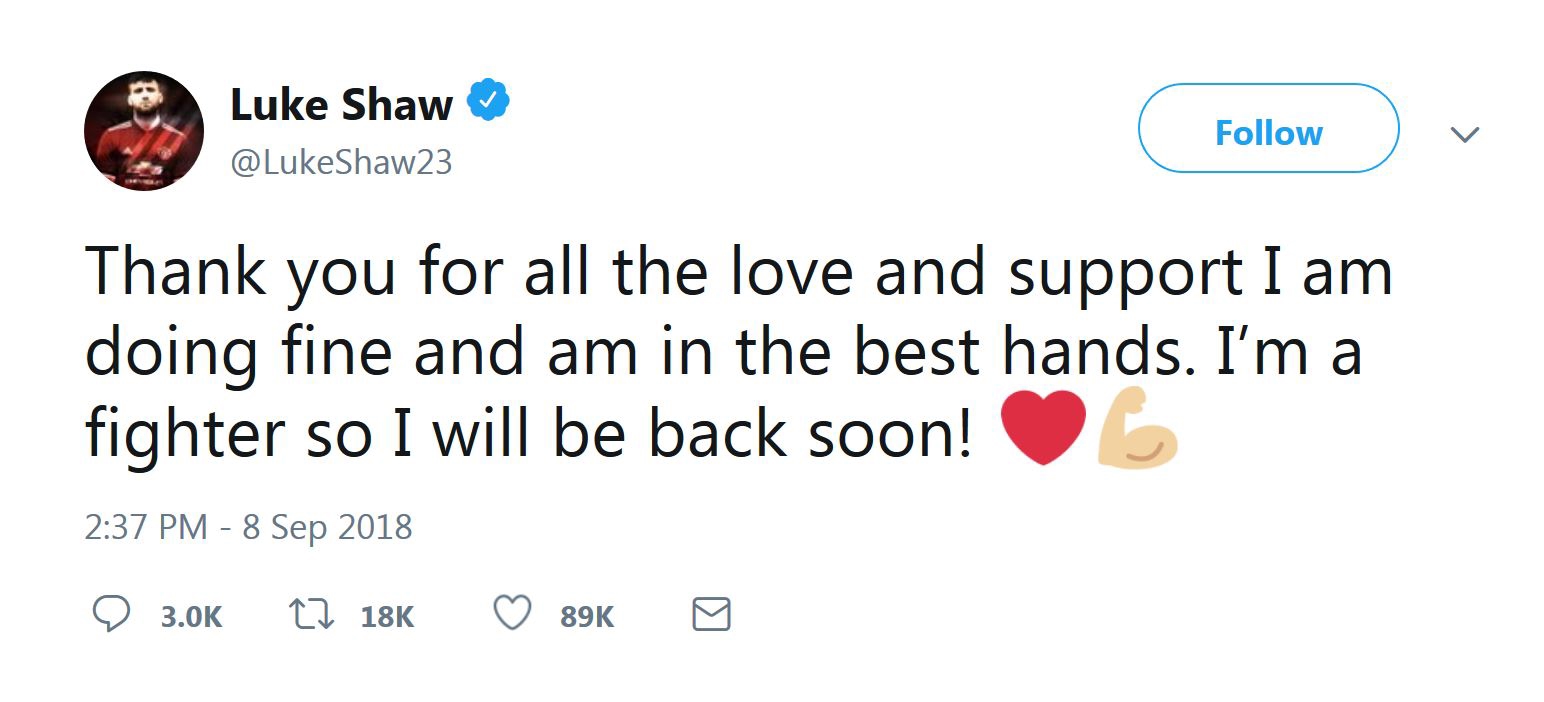View the 18K retweets count
This screenshot has width=1544, height=702.
pos(387,616)
